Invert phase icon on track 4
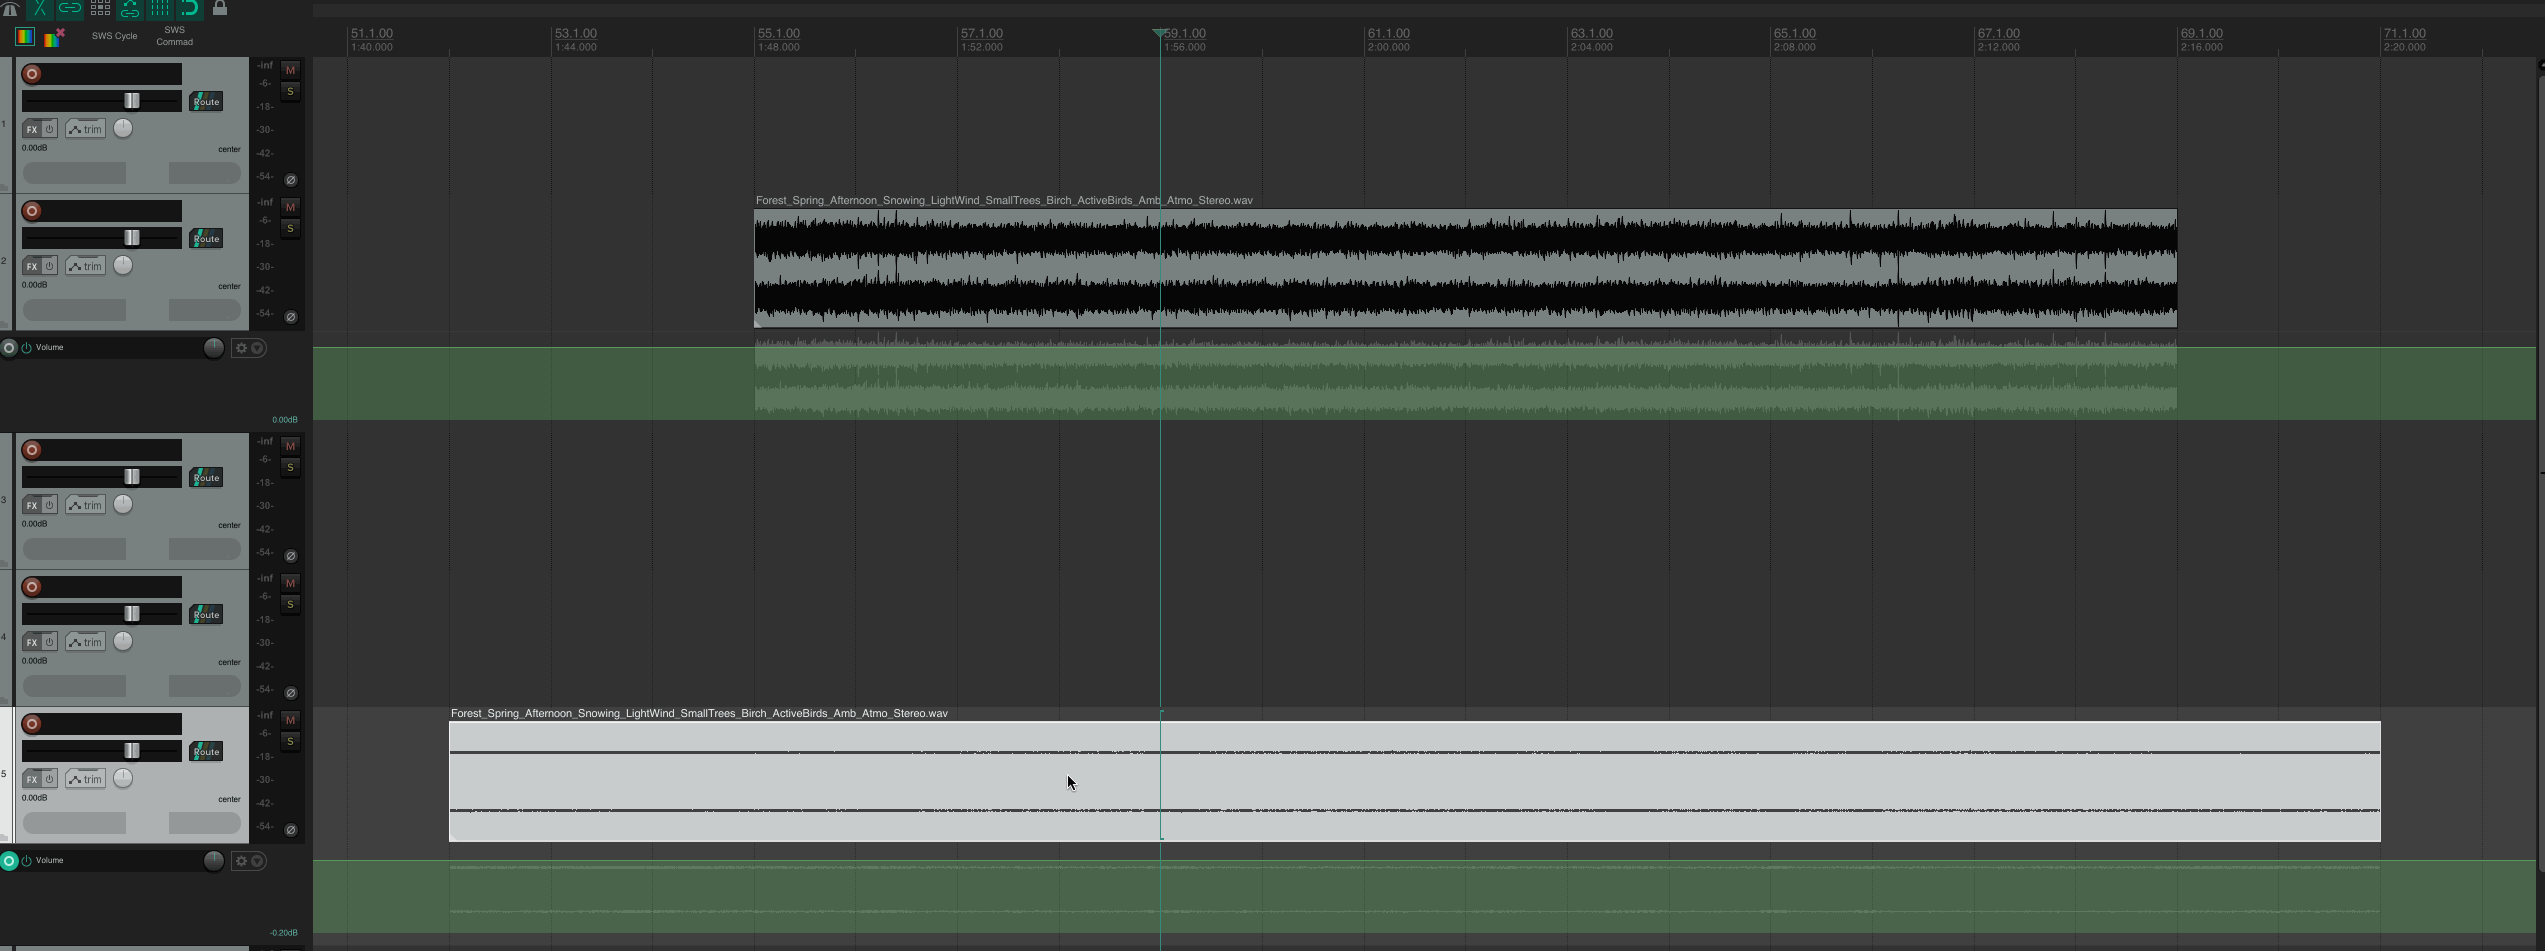Viewport: 2545px width, 951px height. pos(291,694)
